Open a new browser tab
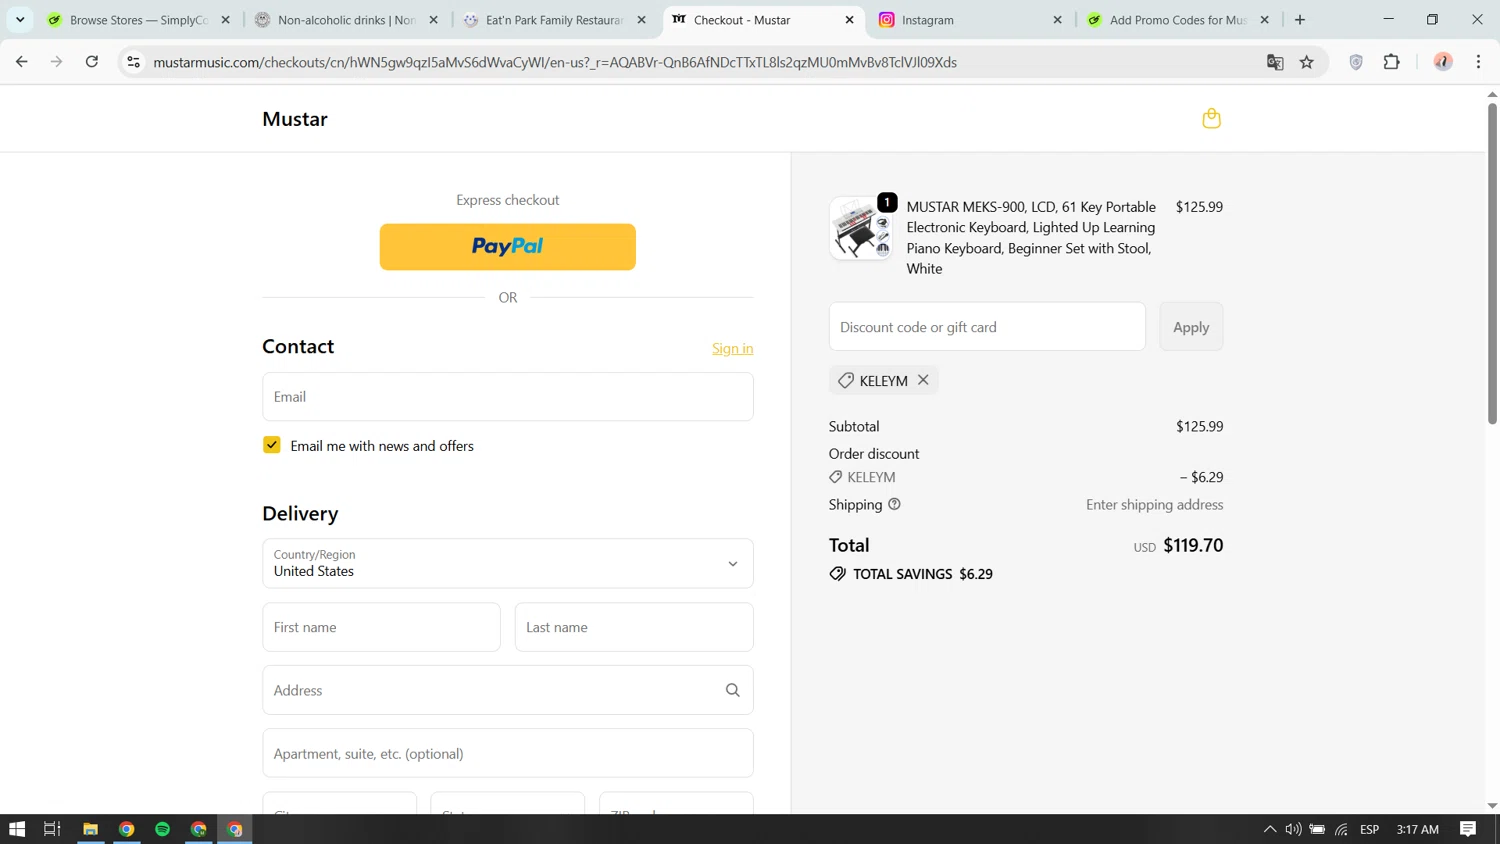The width and height of the screenshot is (1500, 844). [1300, 20]
